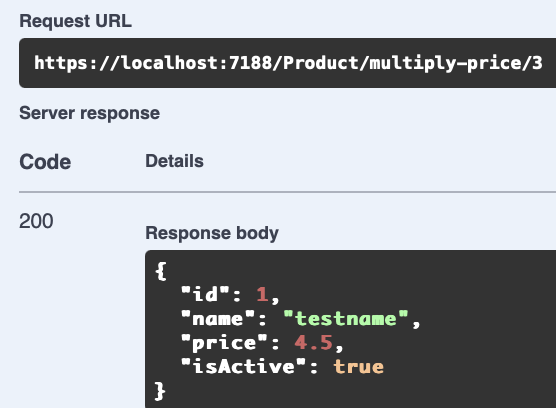The width and height of the screenshot is (556, 408).
Task: Click the Request URL heading
Action: coord(76,21)
